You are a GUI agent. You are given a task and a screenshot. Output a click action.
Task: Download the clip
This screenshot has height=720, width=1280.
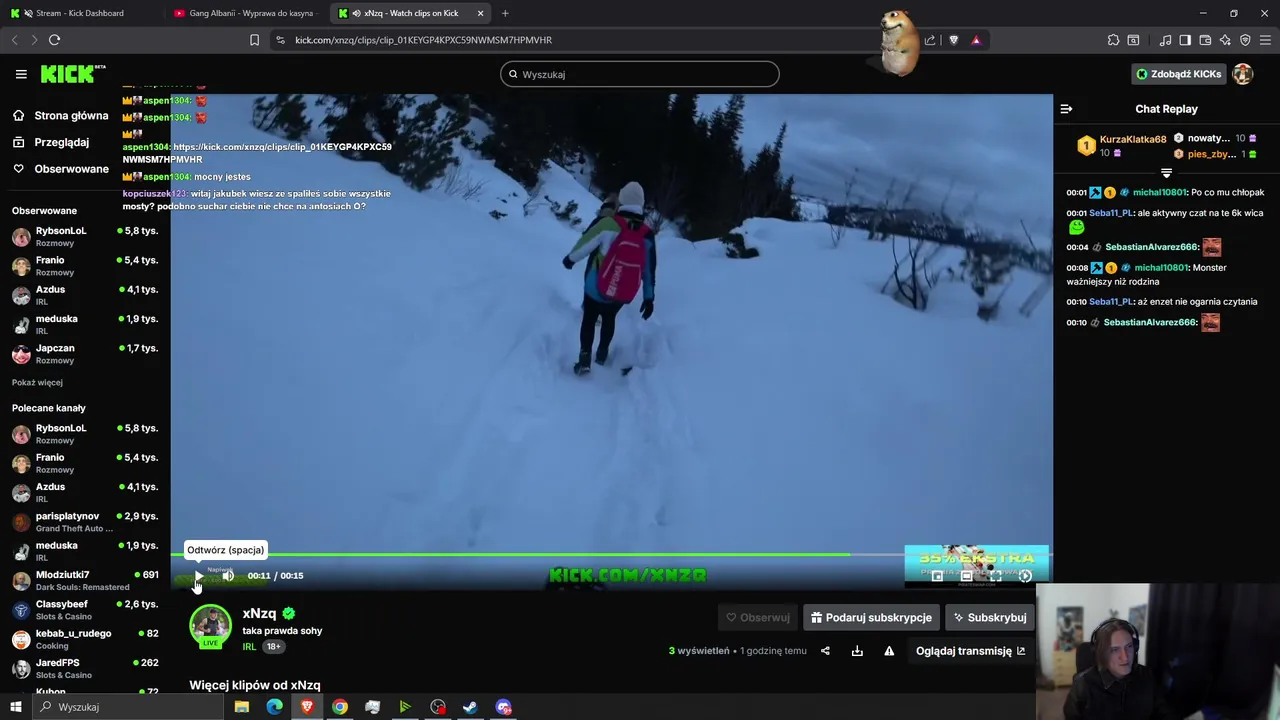coord(857,651)
